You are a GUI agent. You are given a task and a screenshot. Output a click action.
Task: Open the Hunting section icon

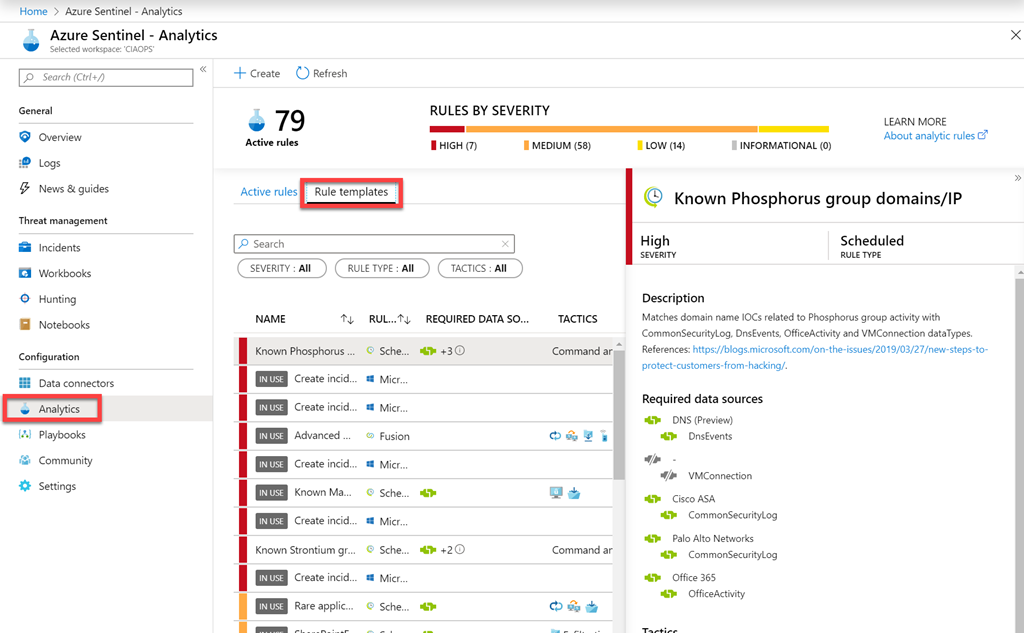26,299
